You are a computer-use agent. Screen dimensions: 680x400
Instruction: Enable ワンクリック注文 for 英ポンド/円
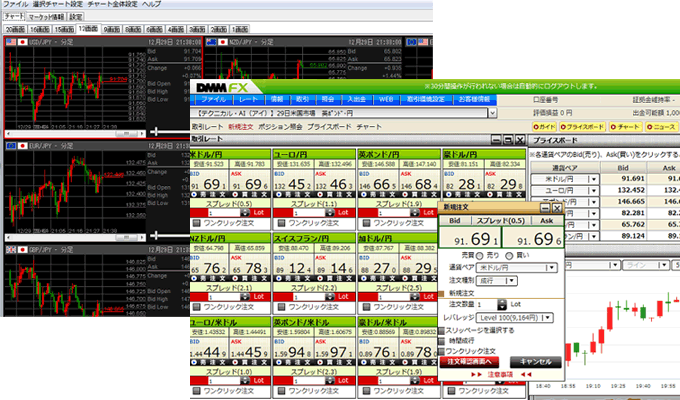[366, 223]
